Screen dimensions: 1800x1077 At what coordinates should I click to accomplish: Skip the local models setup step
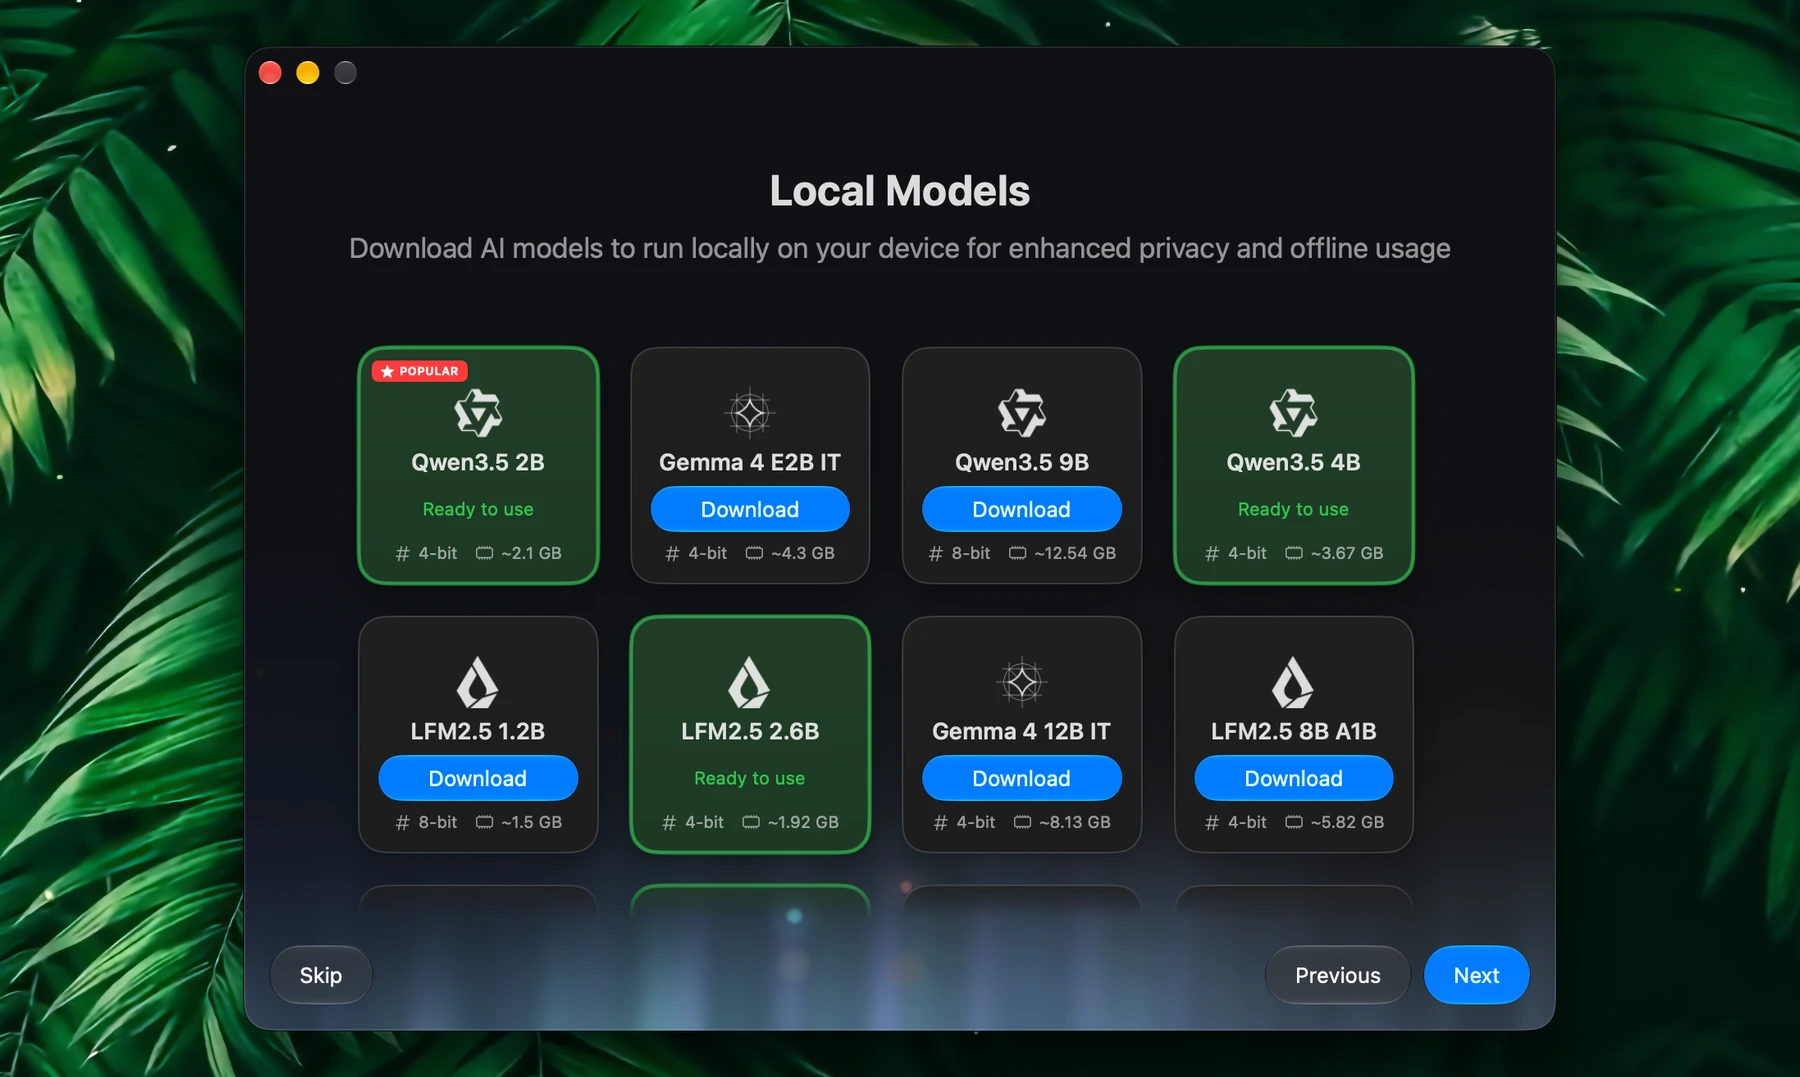[x=321, y=975]
